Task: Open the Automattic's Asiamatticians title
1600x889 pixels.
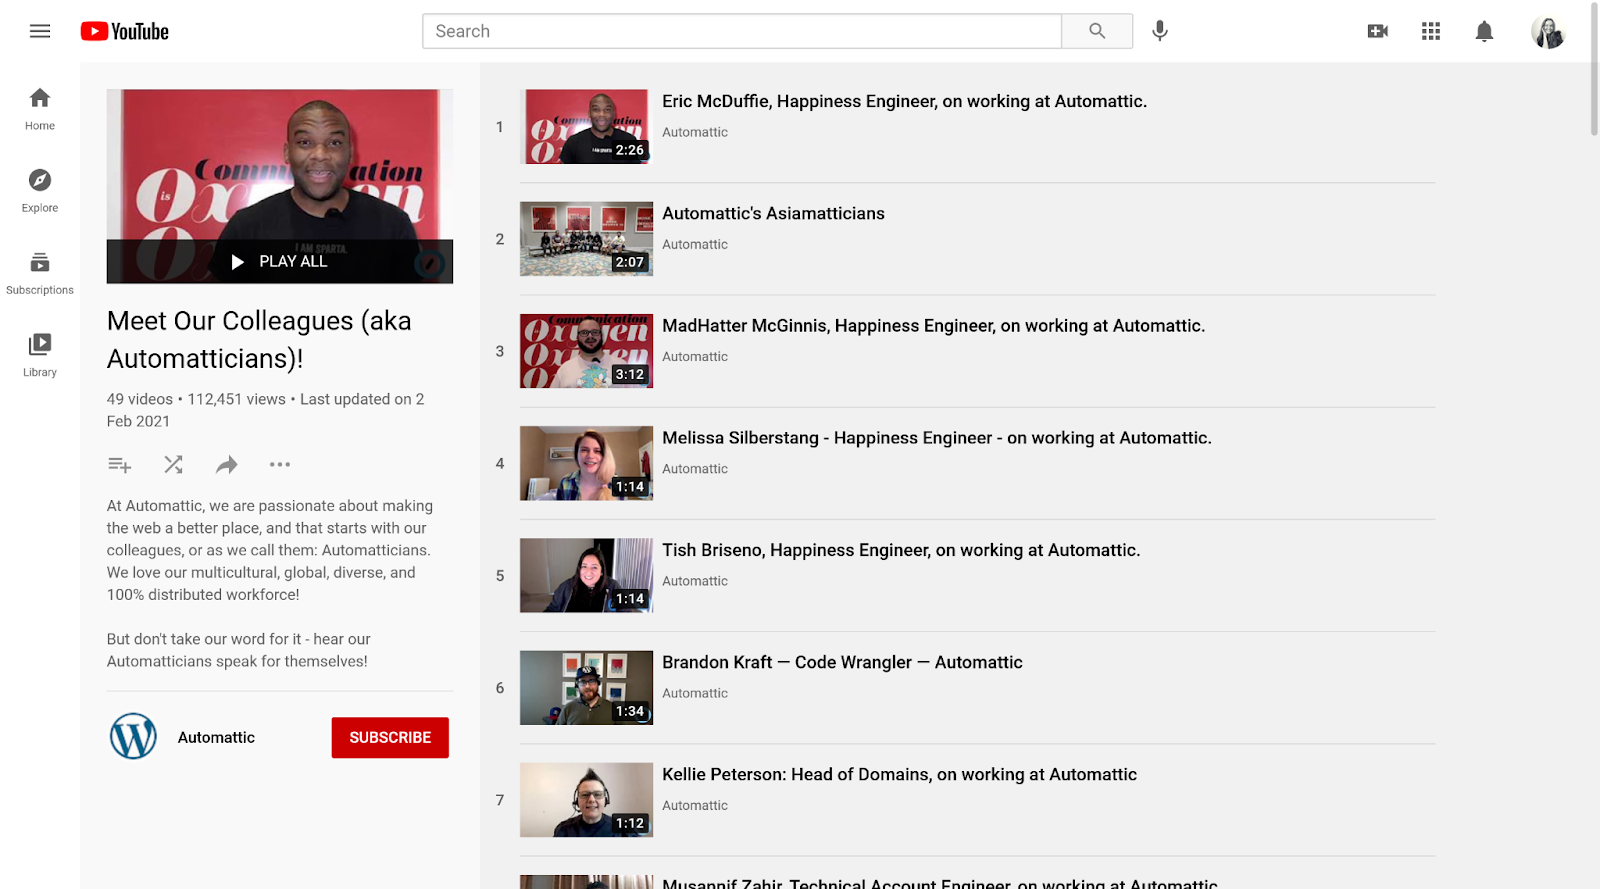Action: tap(773, 213)
